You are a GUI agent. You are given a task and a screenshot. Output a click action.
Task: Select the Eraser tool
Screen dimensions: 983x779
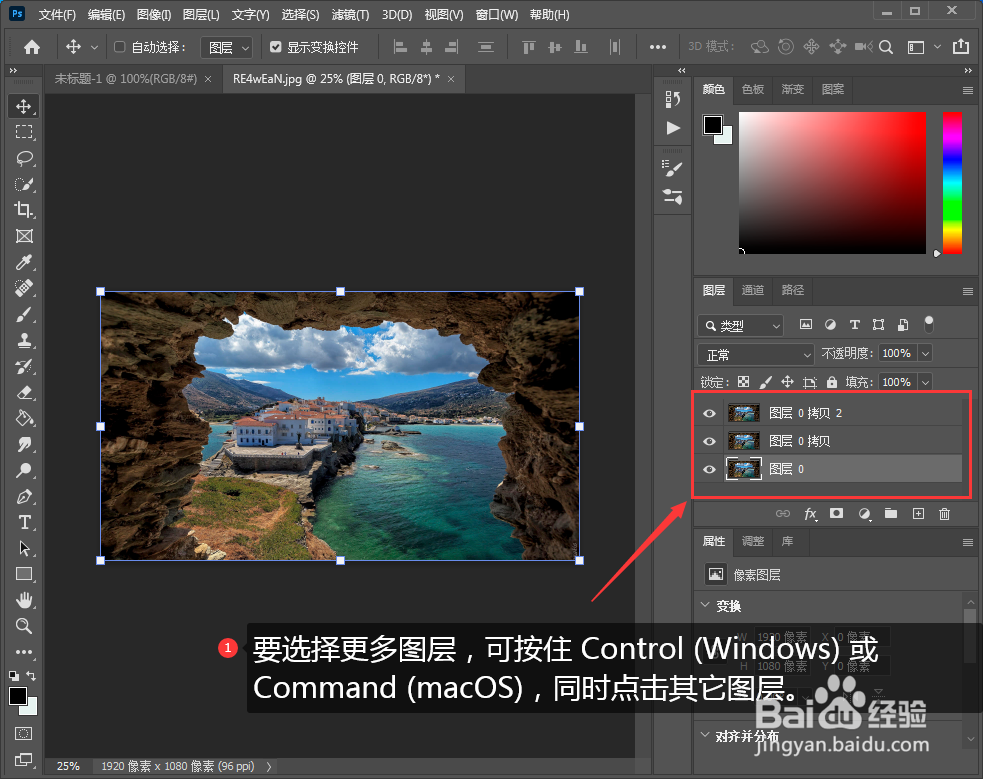[x=24, y=392]
